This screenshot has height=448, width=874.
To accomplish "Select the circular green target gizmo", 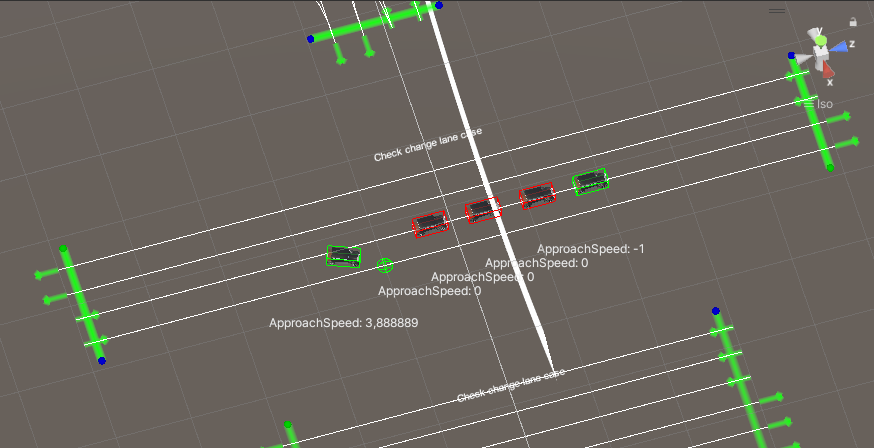I will pyautogui.click(x=385, y=265).
